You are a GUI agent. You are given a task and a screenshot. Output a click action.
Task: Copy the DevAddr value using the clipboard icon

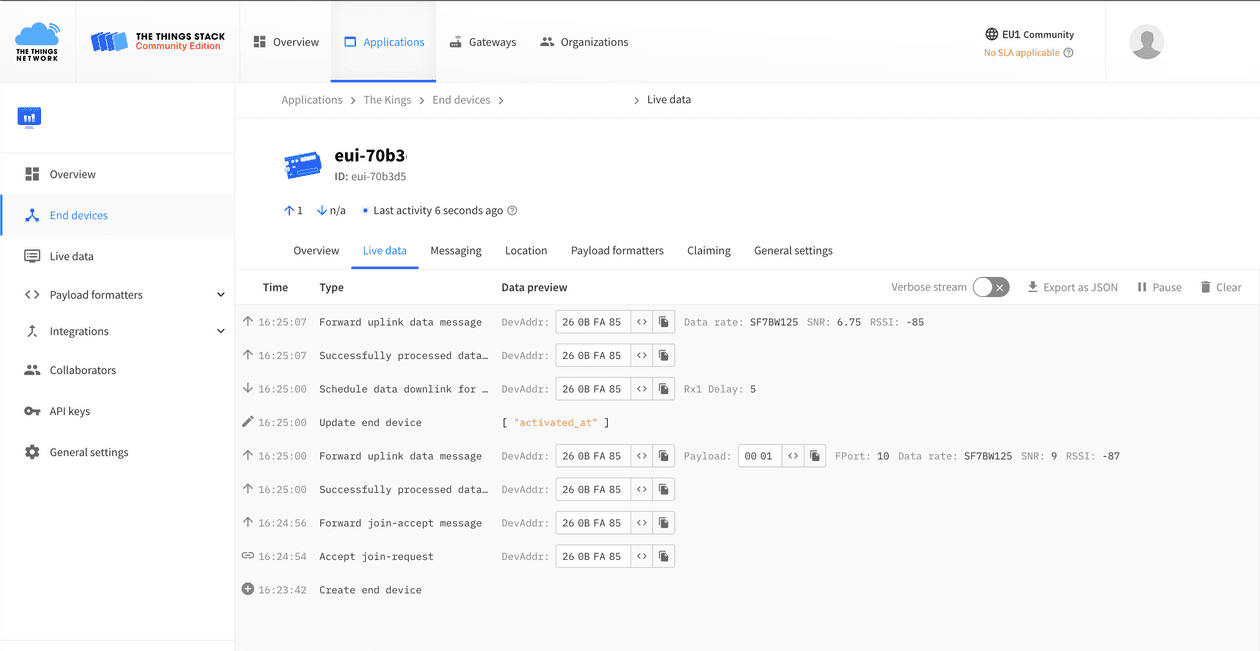pos(663,321)
